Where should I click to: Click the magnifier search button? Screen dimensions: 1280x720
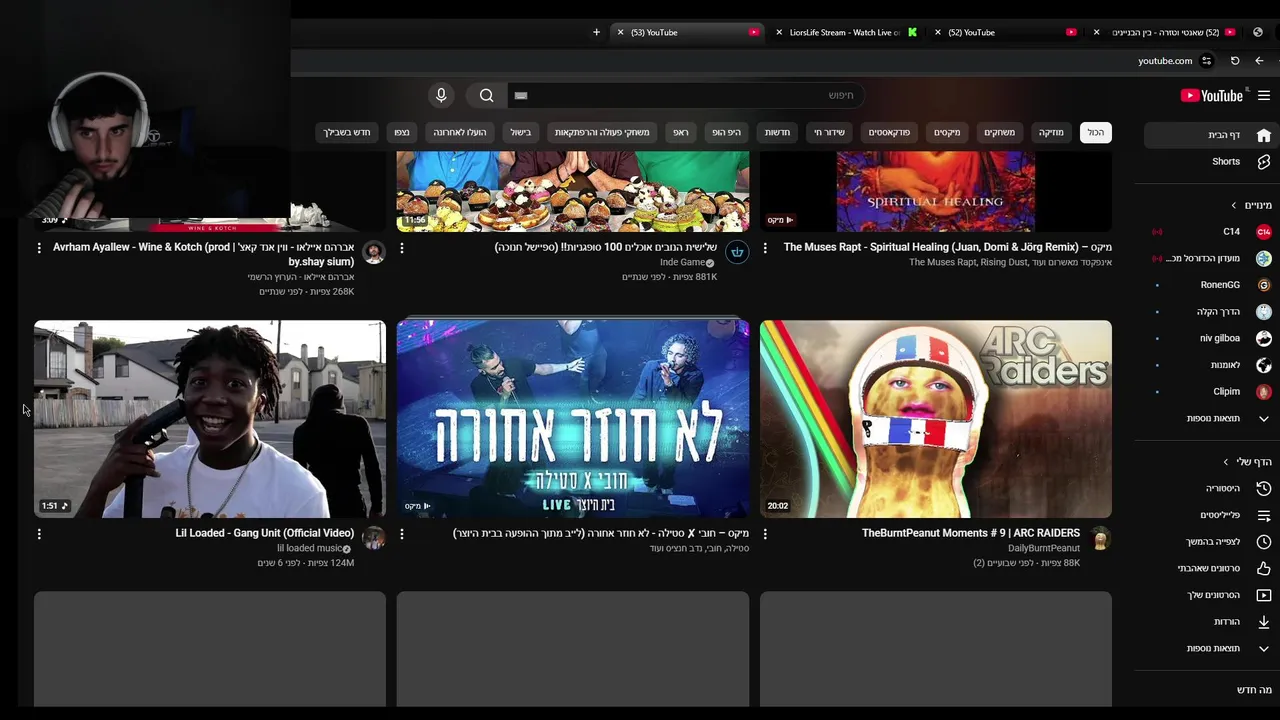tap(486, 95)
